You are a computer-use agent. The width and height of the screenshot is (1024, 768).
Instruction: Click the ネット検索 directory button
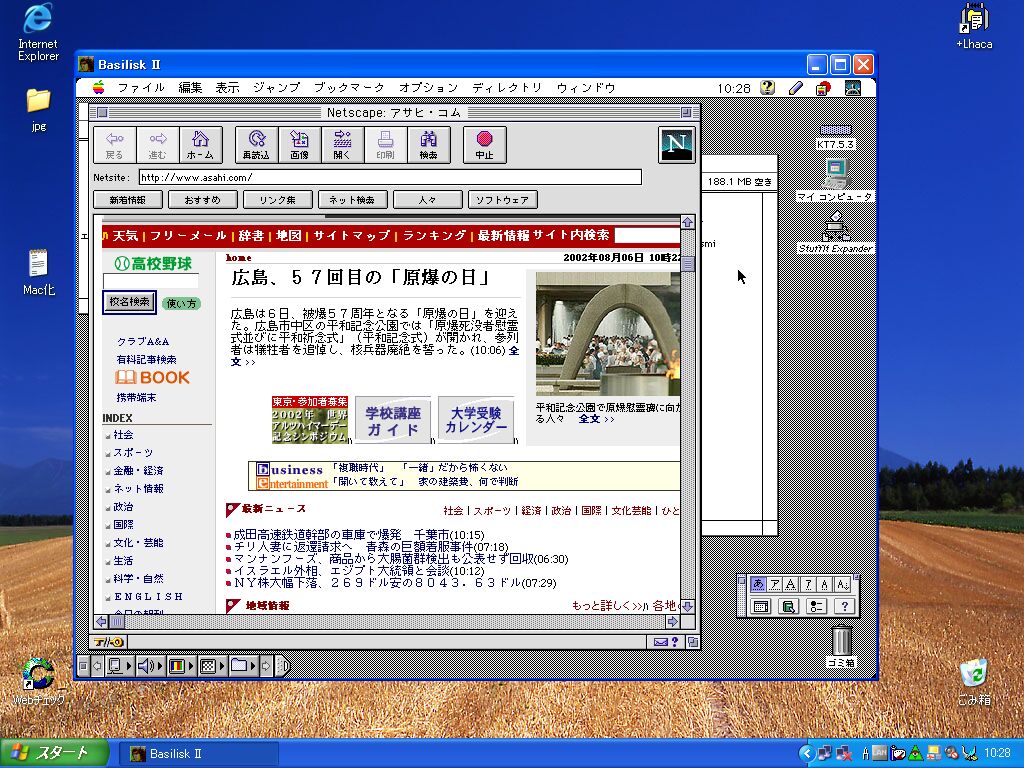[x=353, y=200]
